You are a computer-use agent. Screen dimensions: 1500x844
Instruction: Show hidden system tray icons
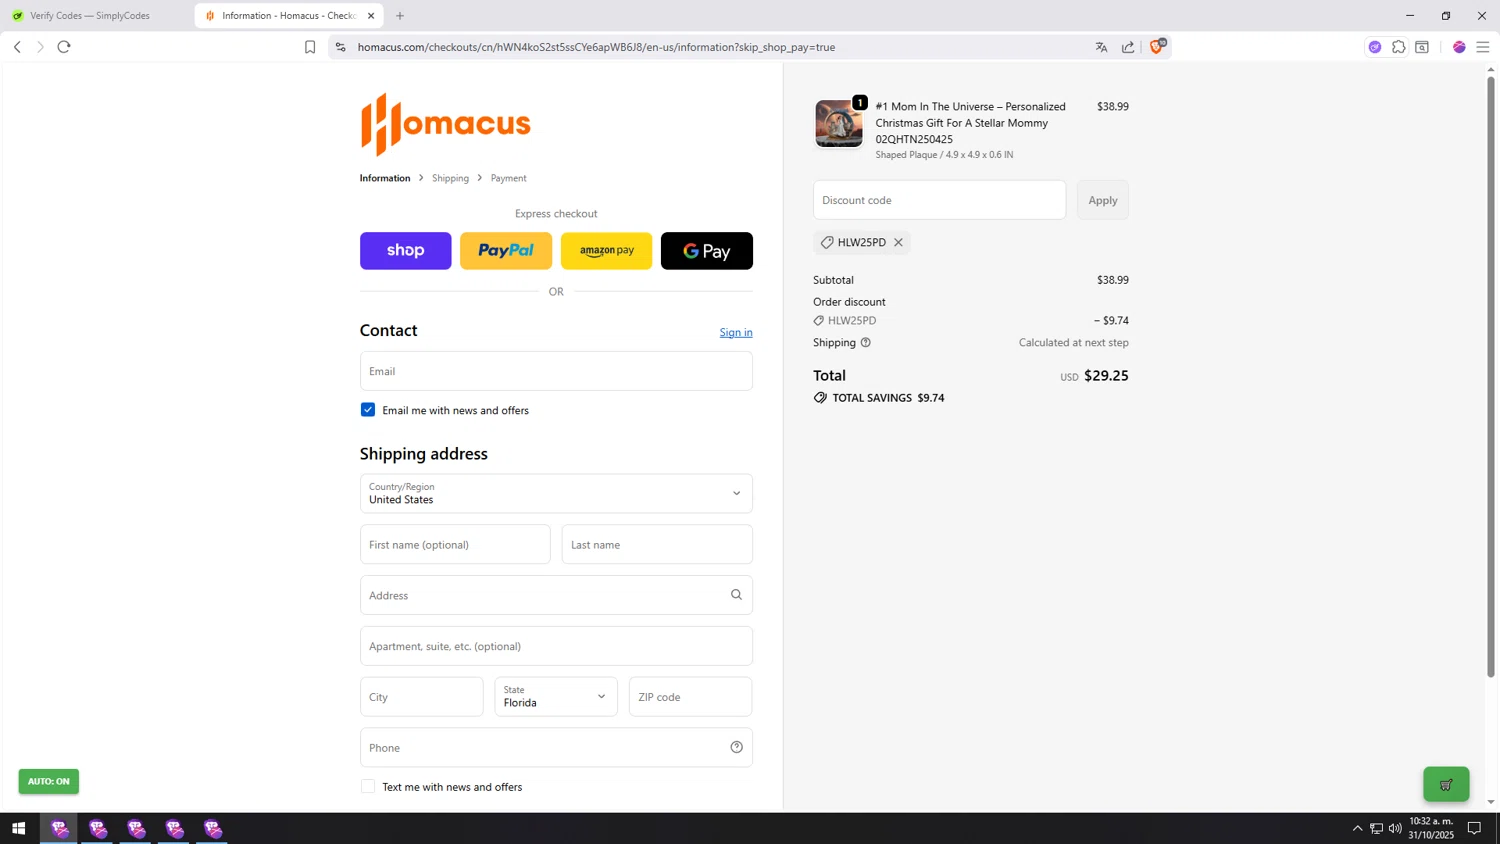[x=1357, y=828]
